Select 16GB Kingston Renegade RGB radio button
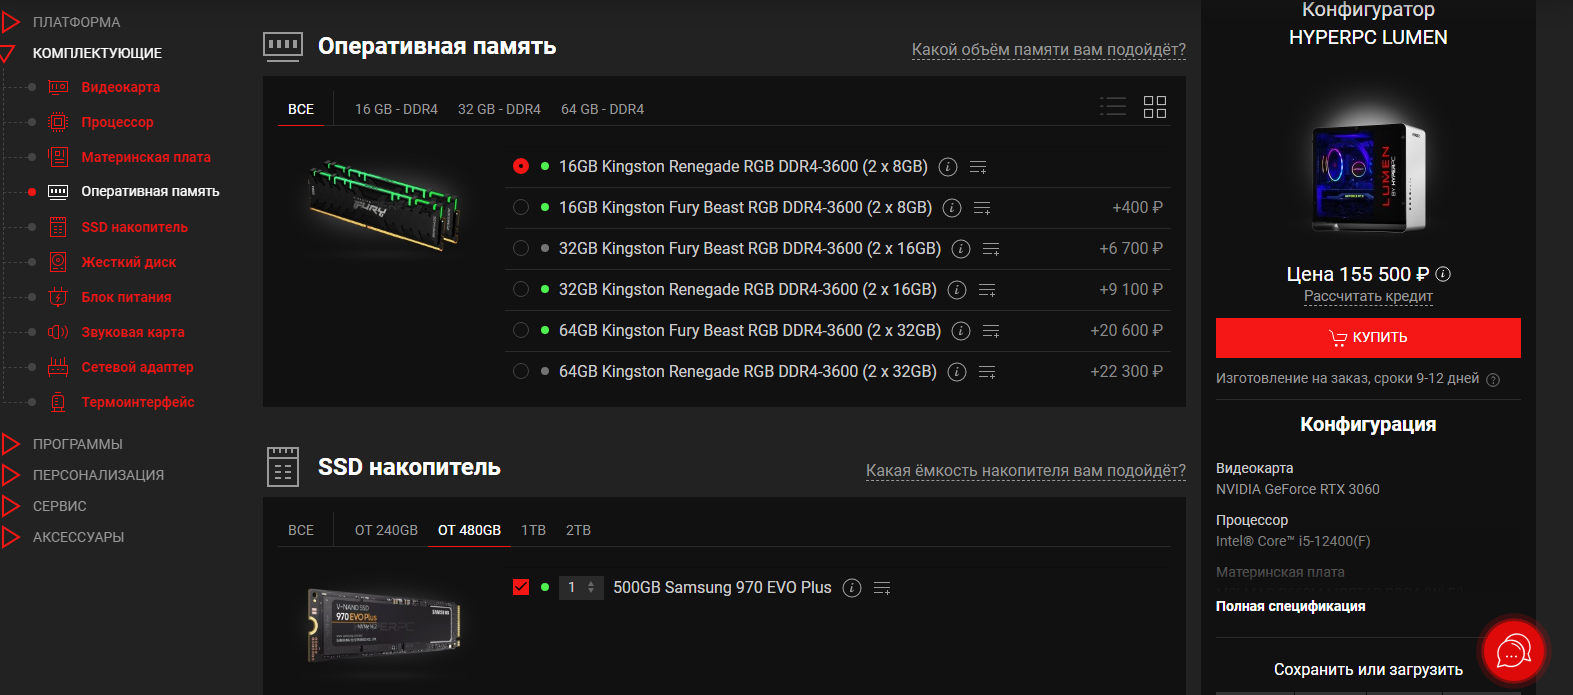Screen dimensions: 1573x695 click(521, 166)
